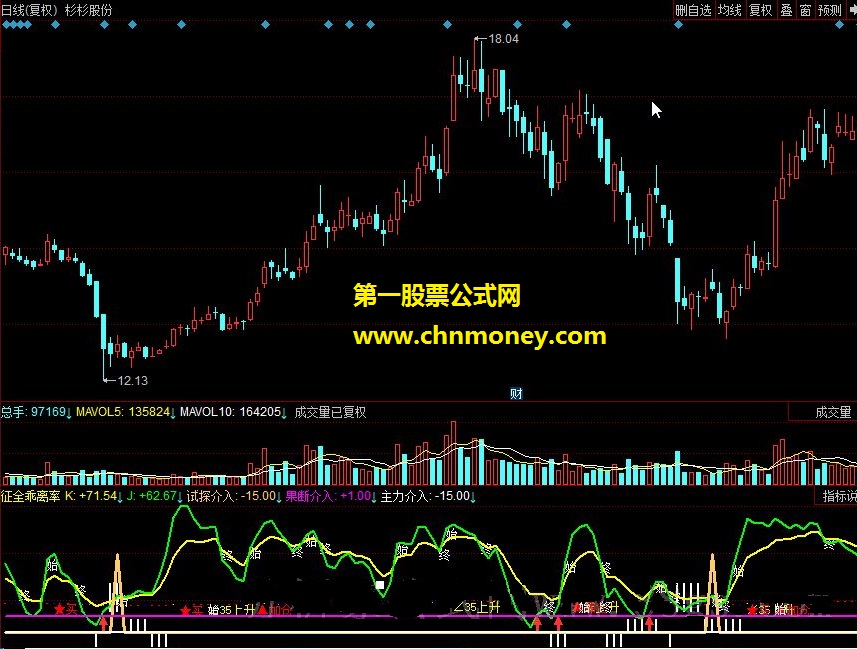This screenshot has height=649, width=857.
Task: Click the down arrow after MAVOL5 135824
Action: (x=173, y=413)
